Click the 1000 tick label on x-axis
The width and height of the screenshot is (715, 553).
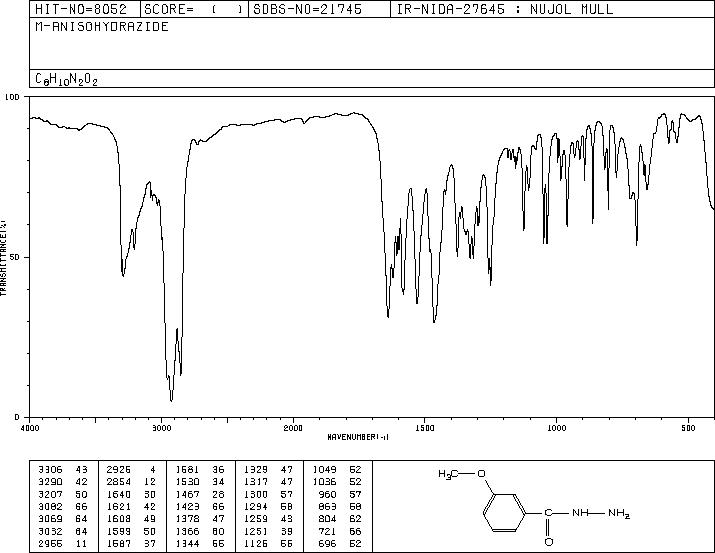556,428
